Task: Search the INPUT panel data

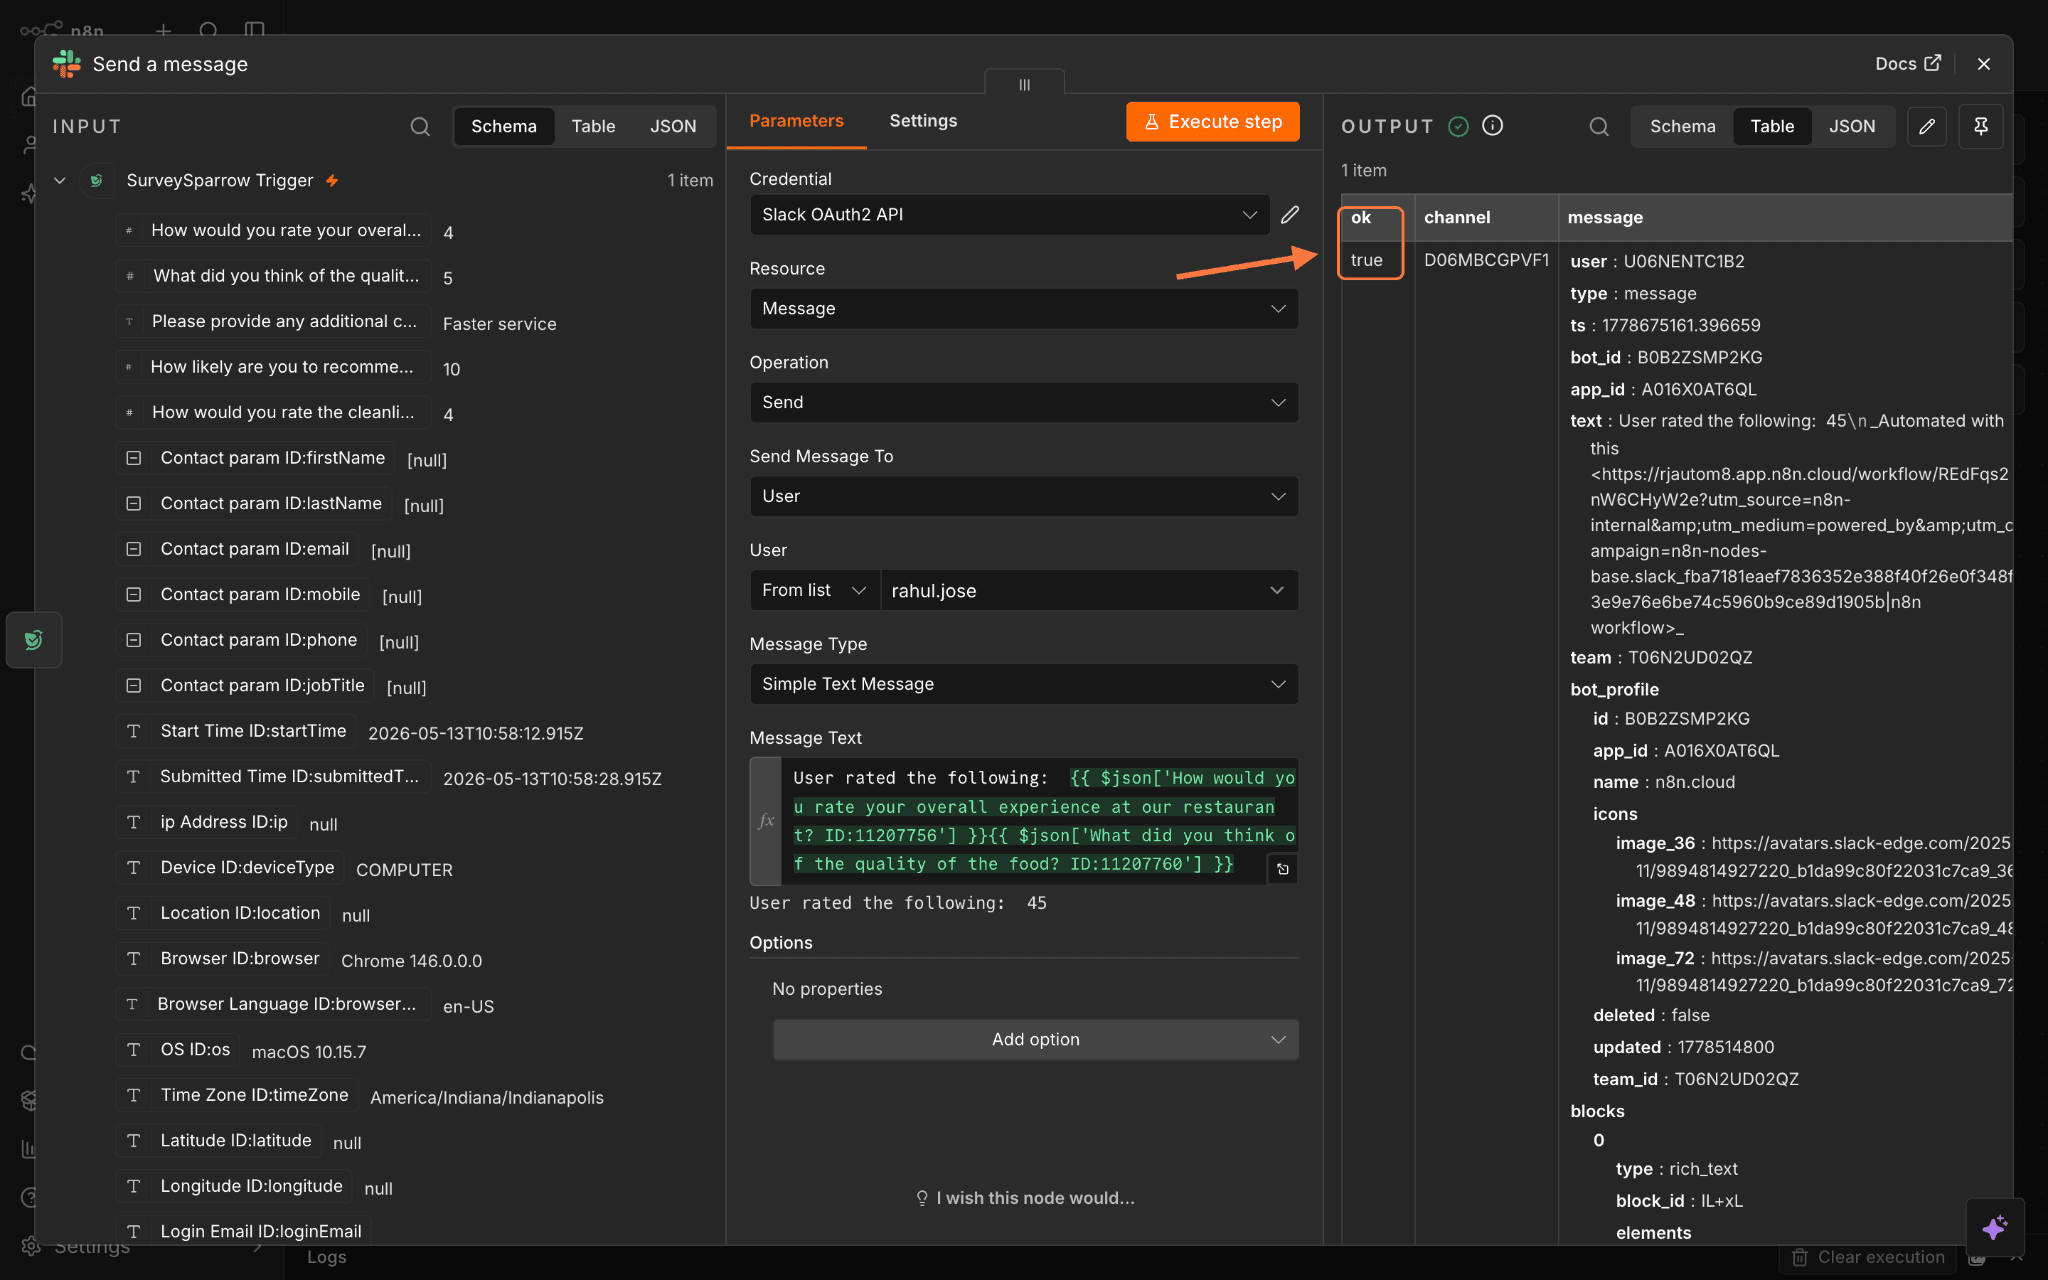Action: tap(420, 126)
